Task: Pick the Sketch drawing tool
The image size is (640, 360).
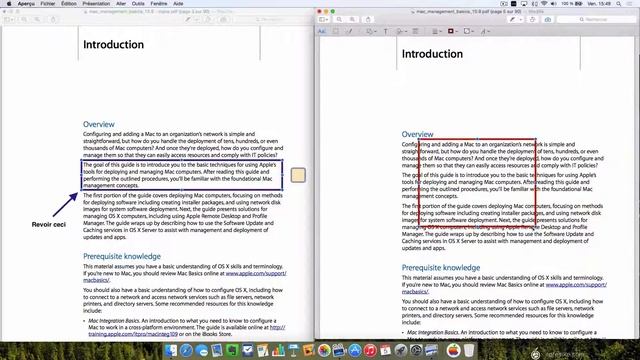Action: click(x=350, y=31)
